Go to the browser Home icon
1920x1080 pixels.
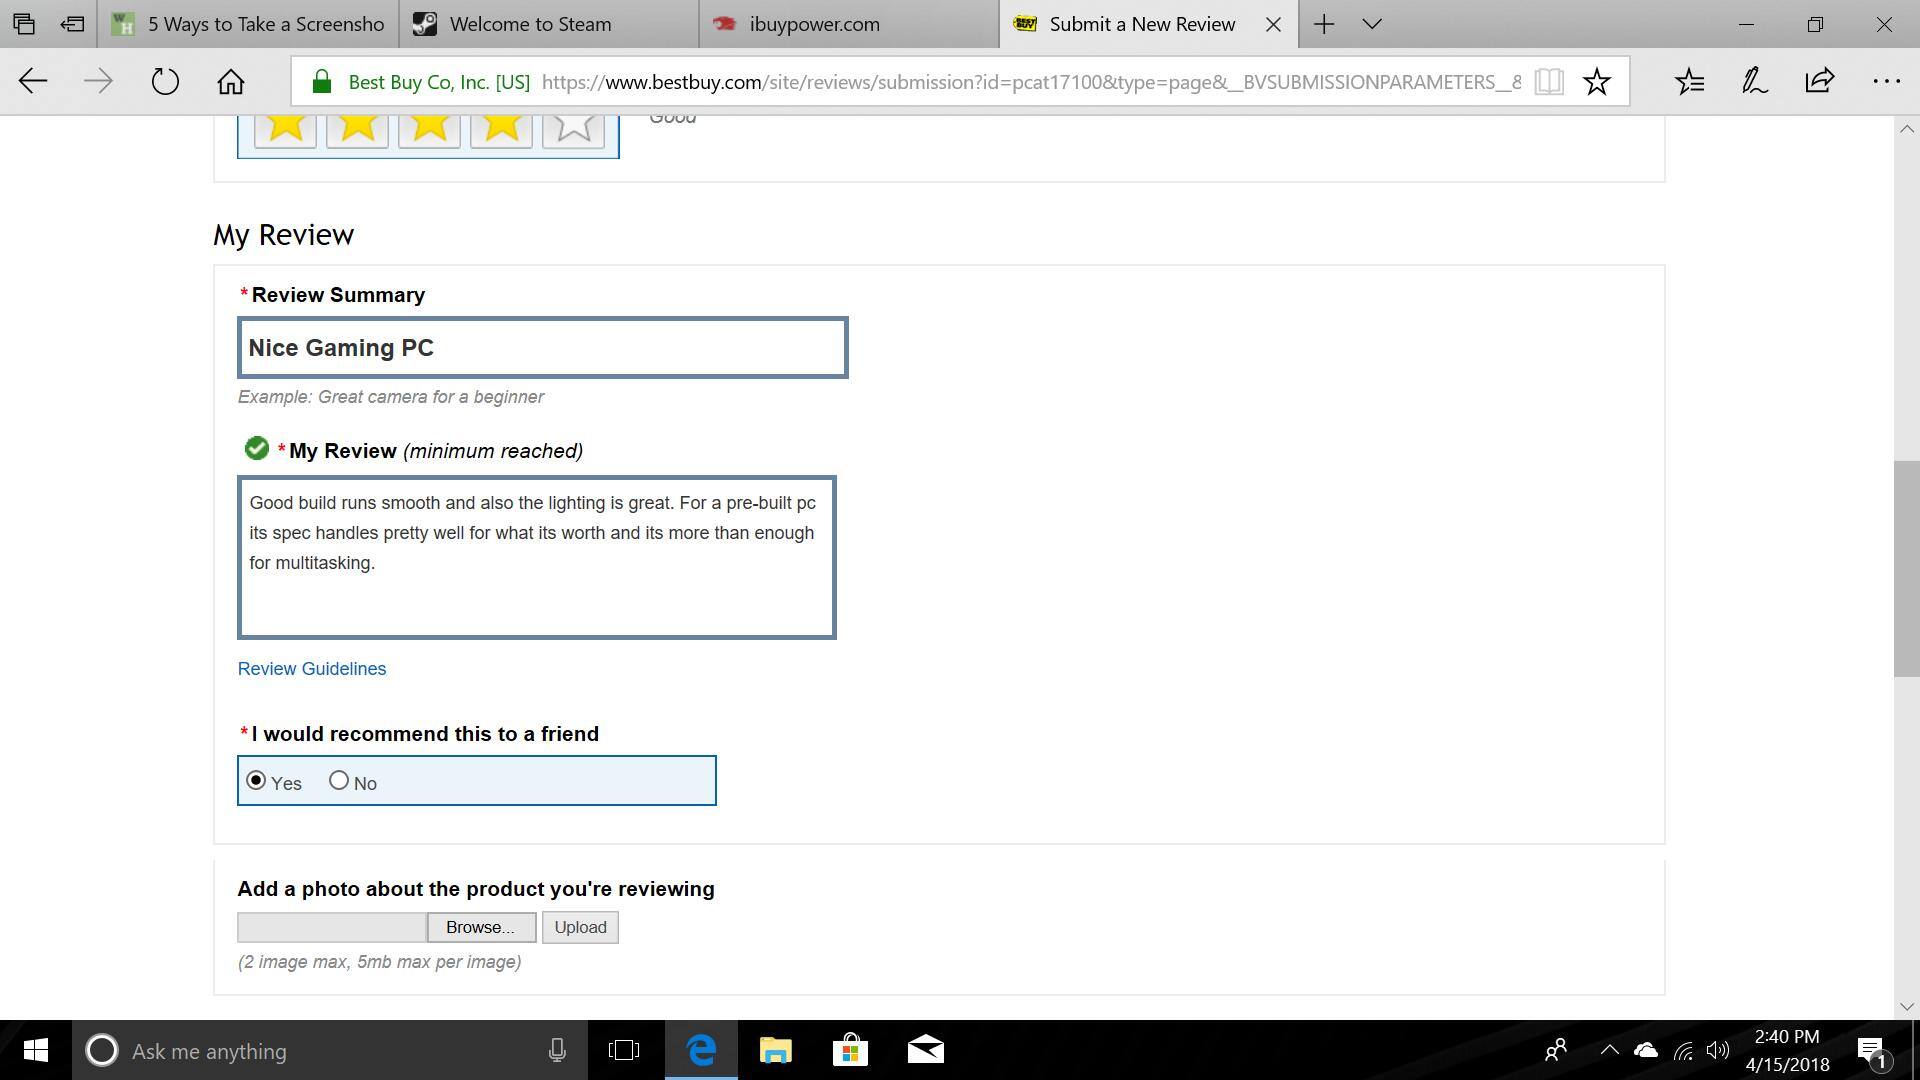tap(231, 82)
